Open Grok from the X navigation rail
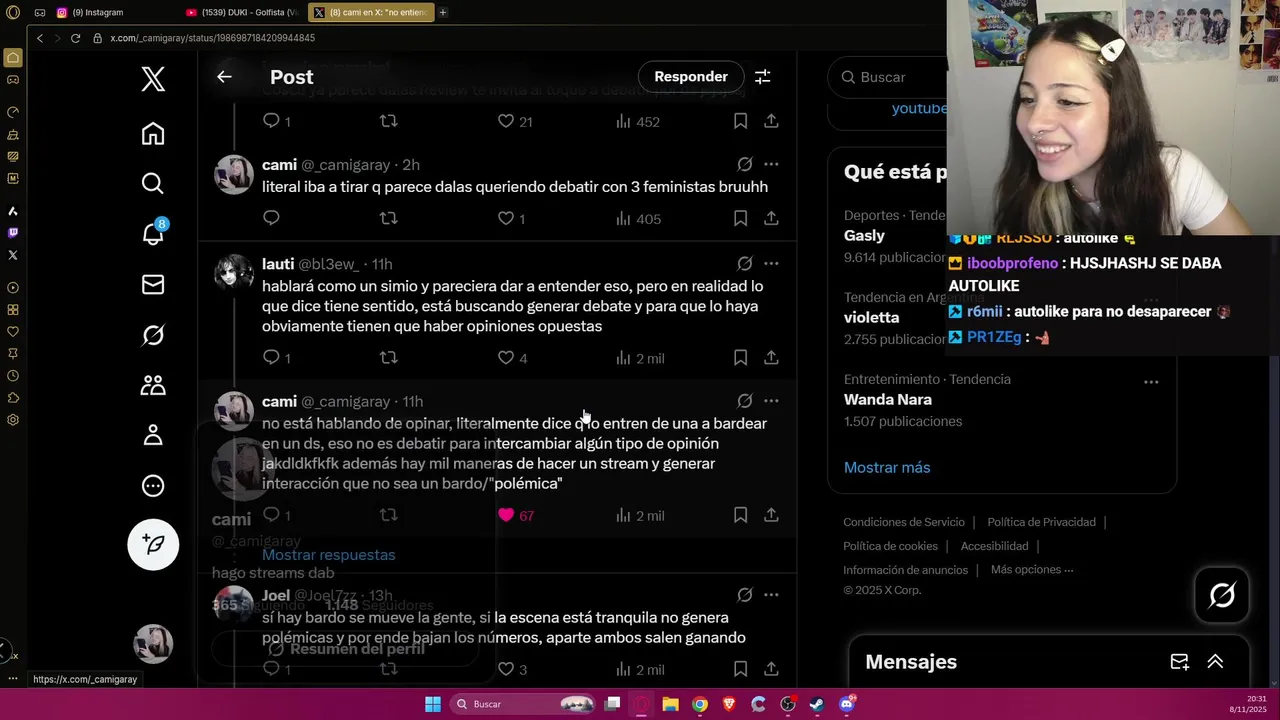The height and width of the screenshot is (720, 1280). 153,335
